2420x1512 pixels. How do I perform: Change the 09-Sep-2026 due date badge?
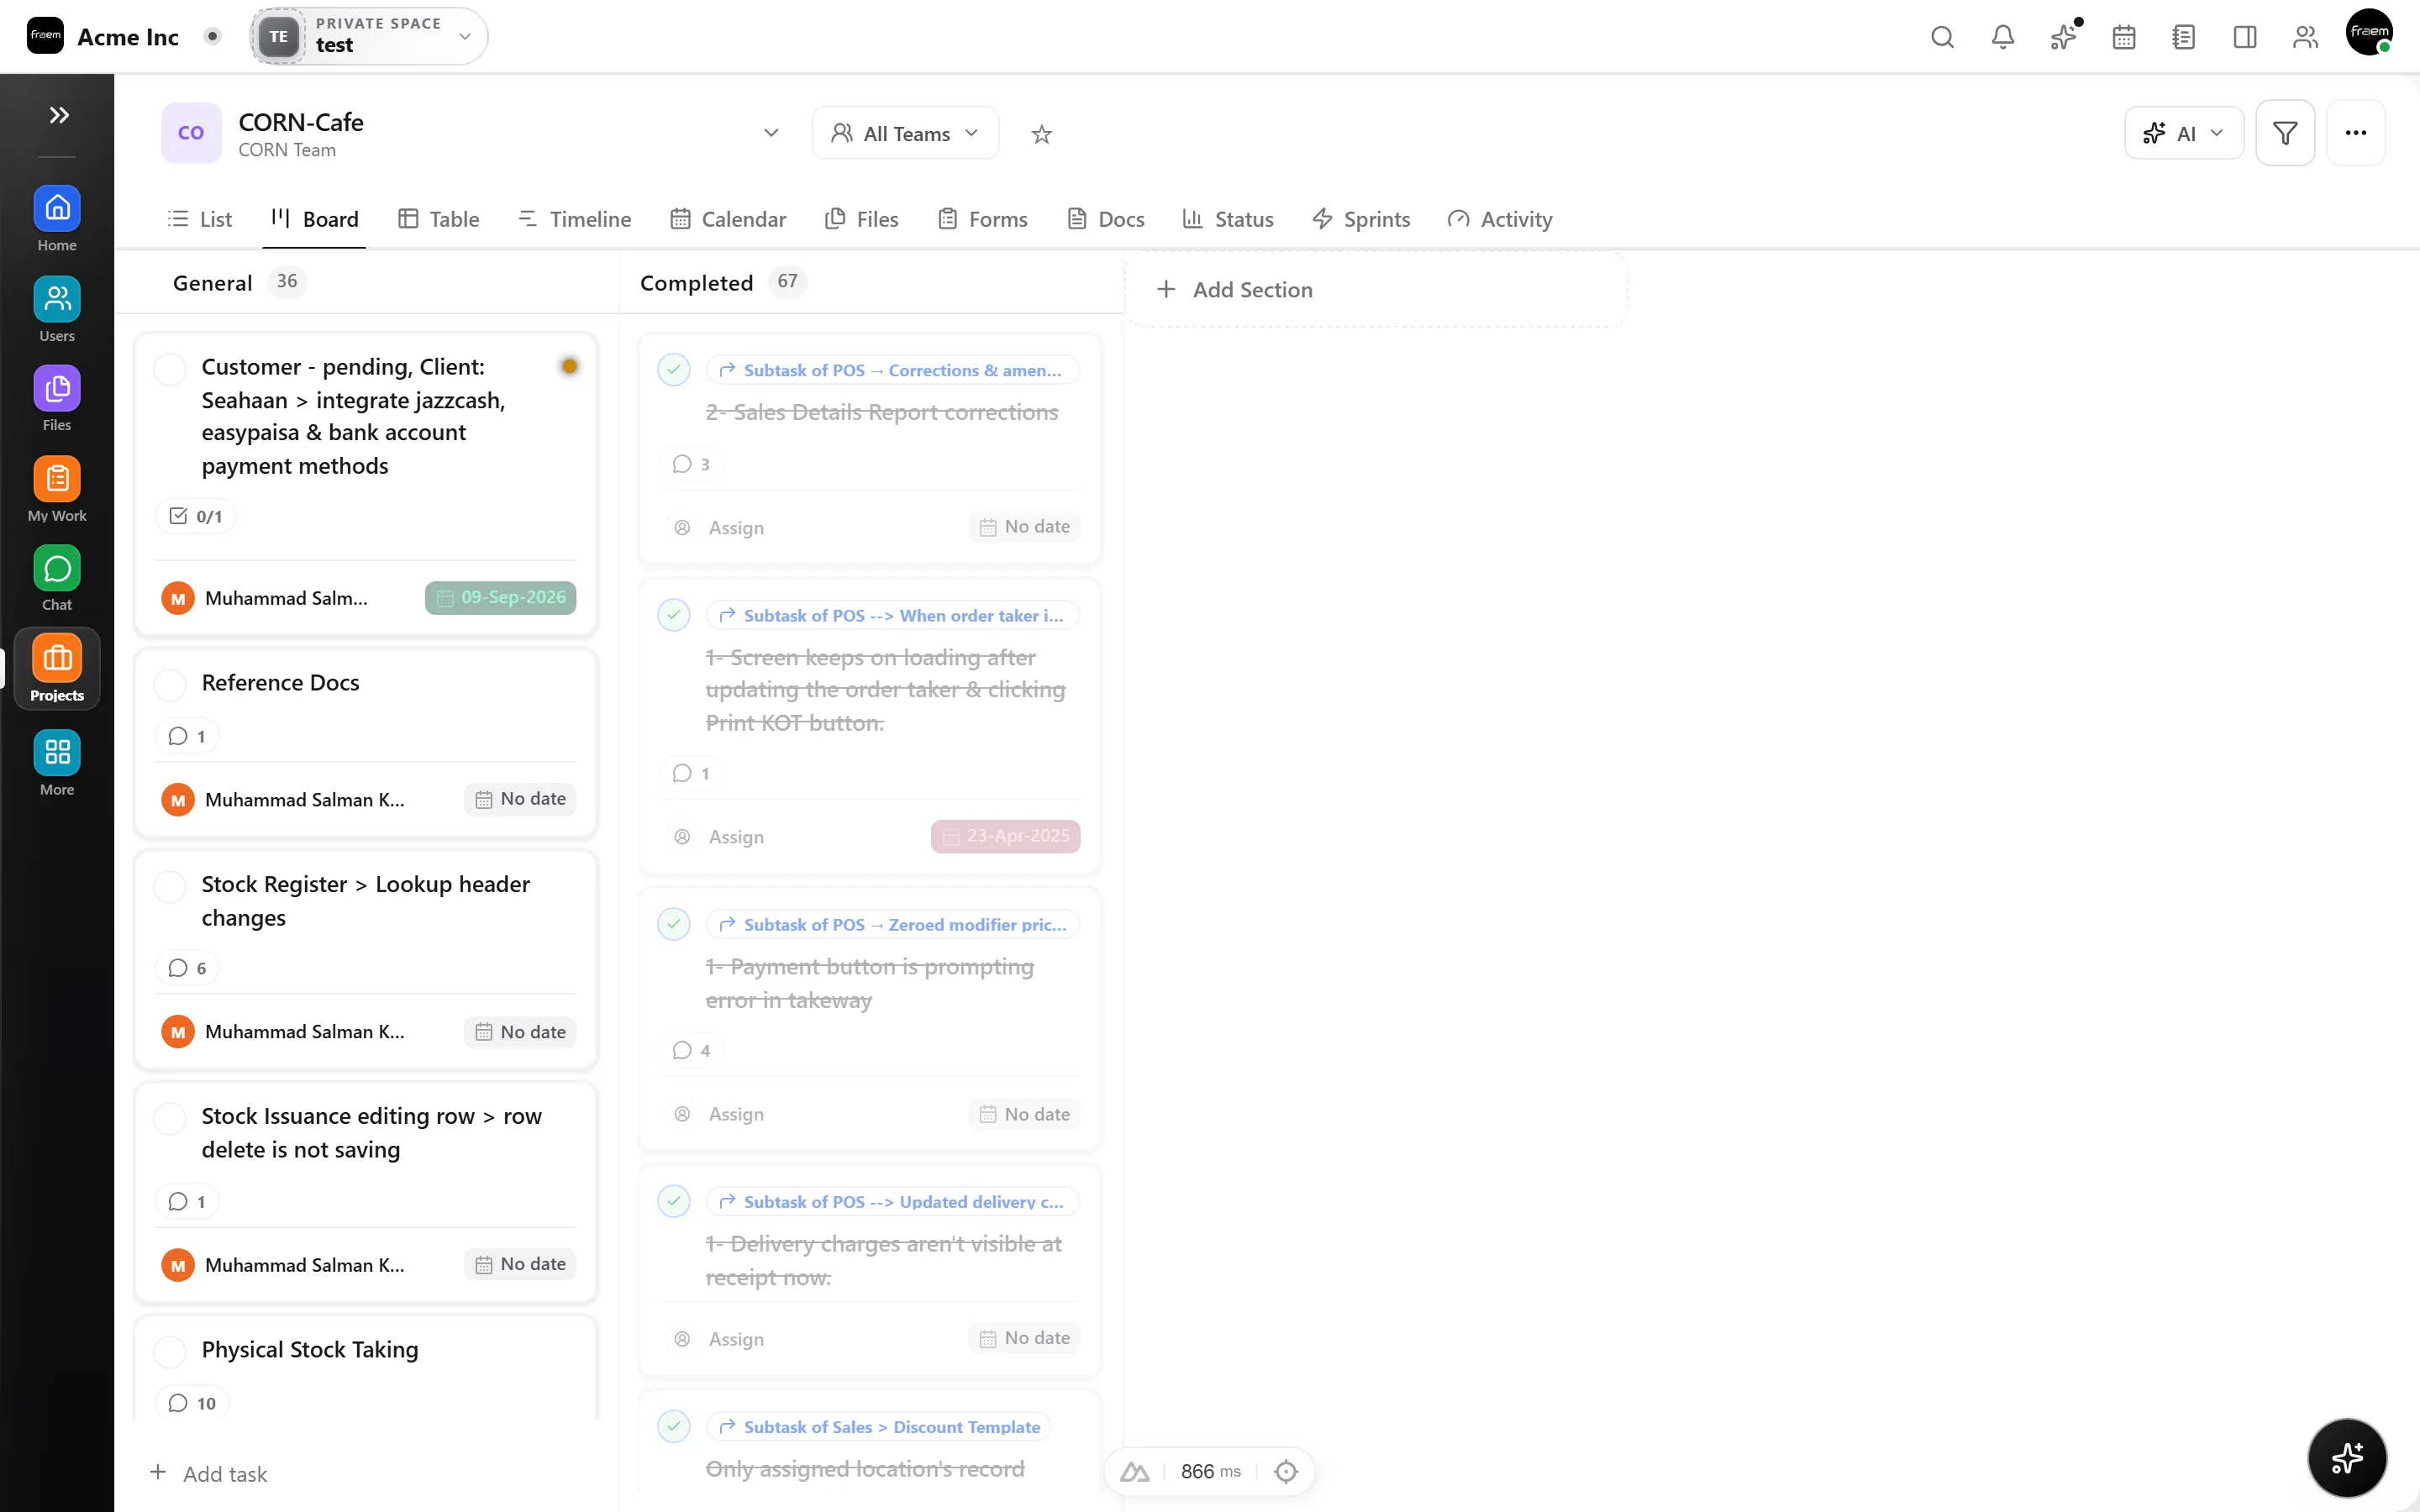pyautogui.click(x=500, y=598)
